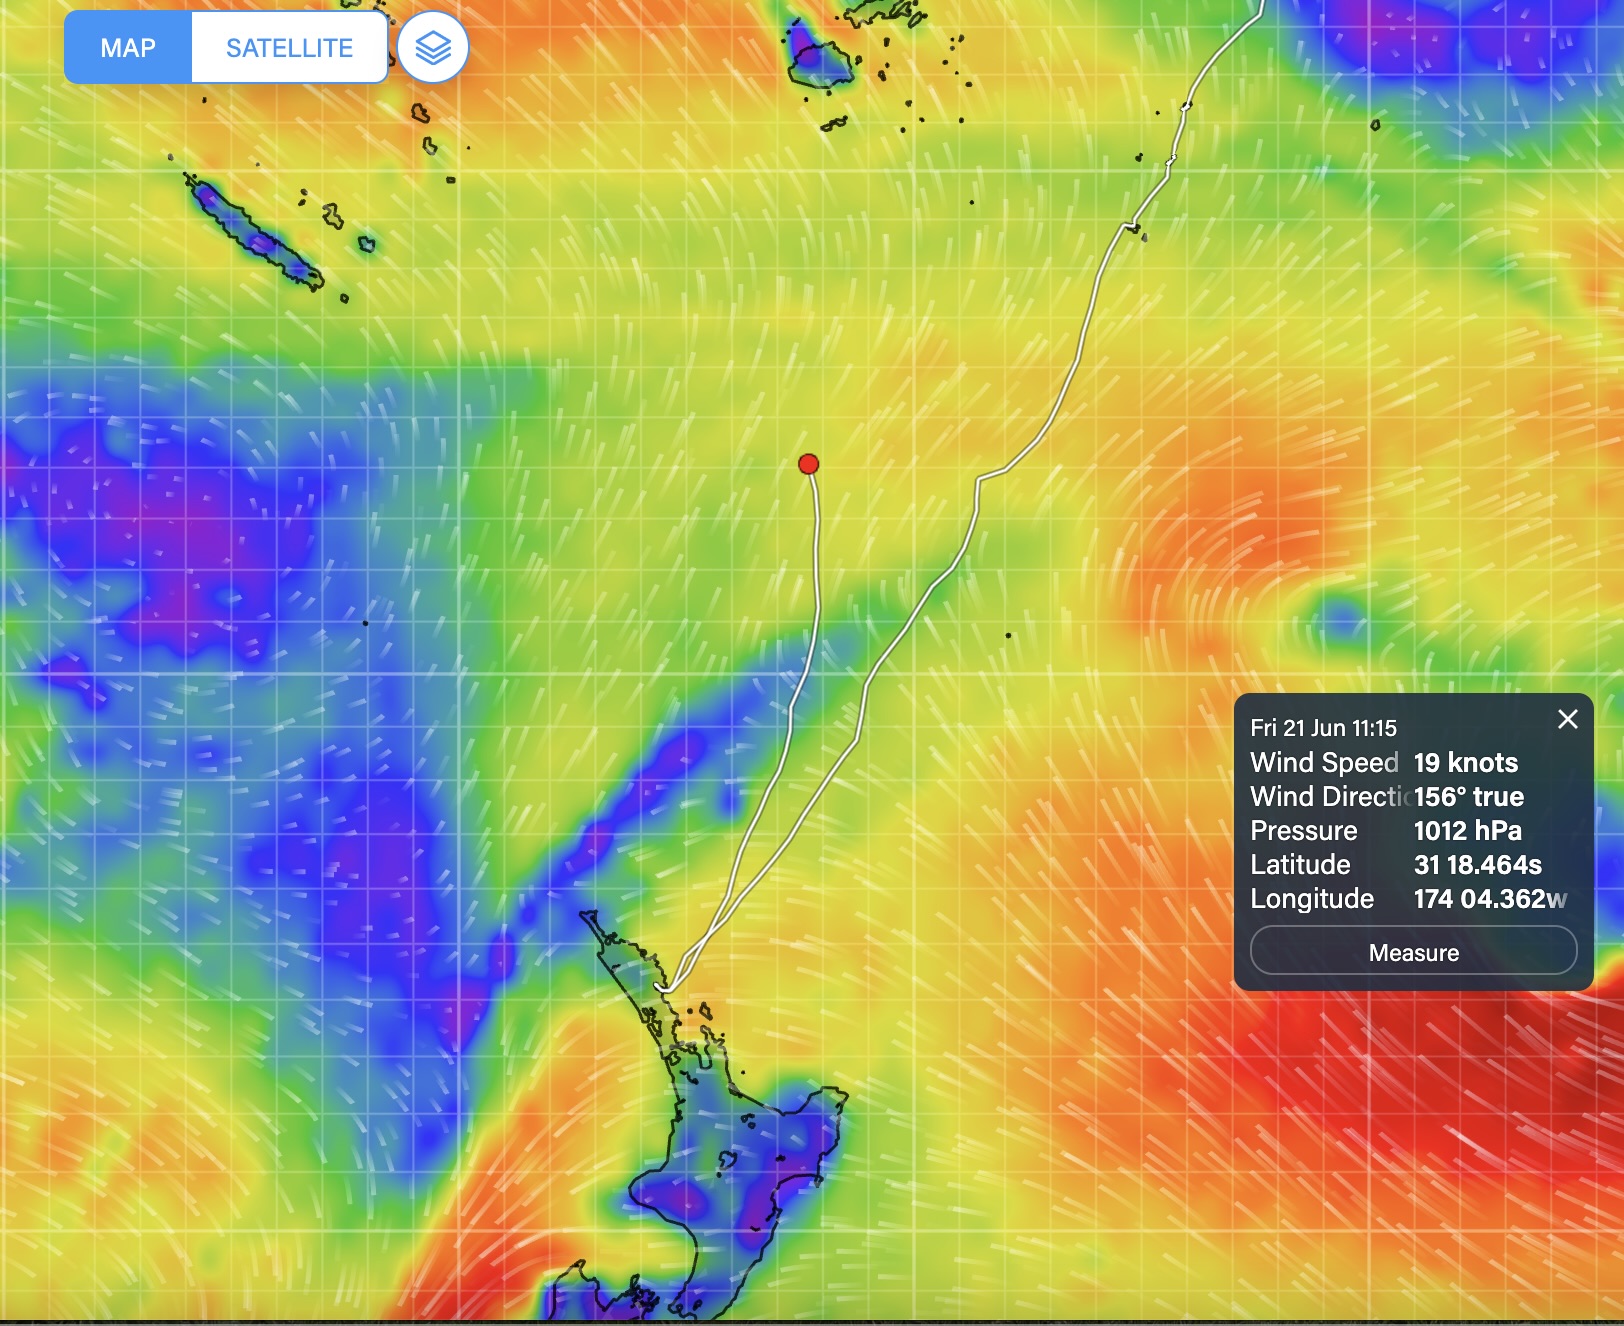Click the long New Caledonia island outline
Image resolution: width=1624 pixels, height=1326 pixels.
(x=255, y=234)
